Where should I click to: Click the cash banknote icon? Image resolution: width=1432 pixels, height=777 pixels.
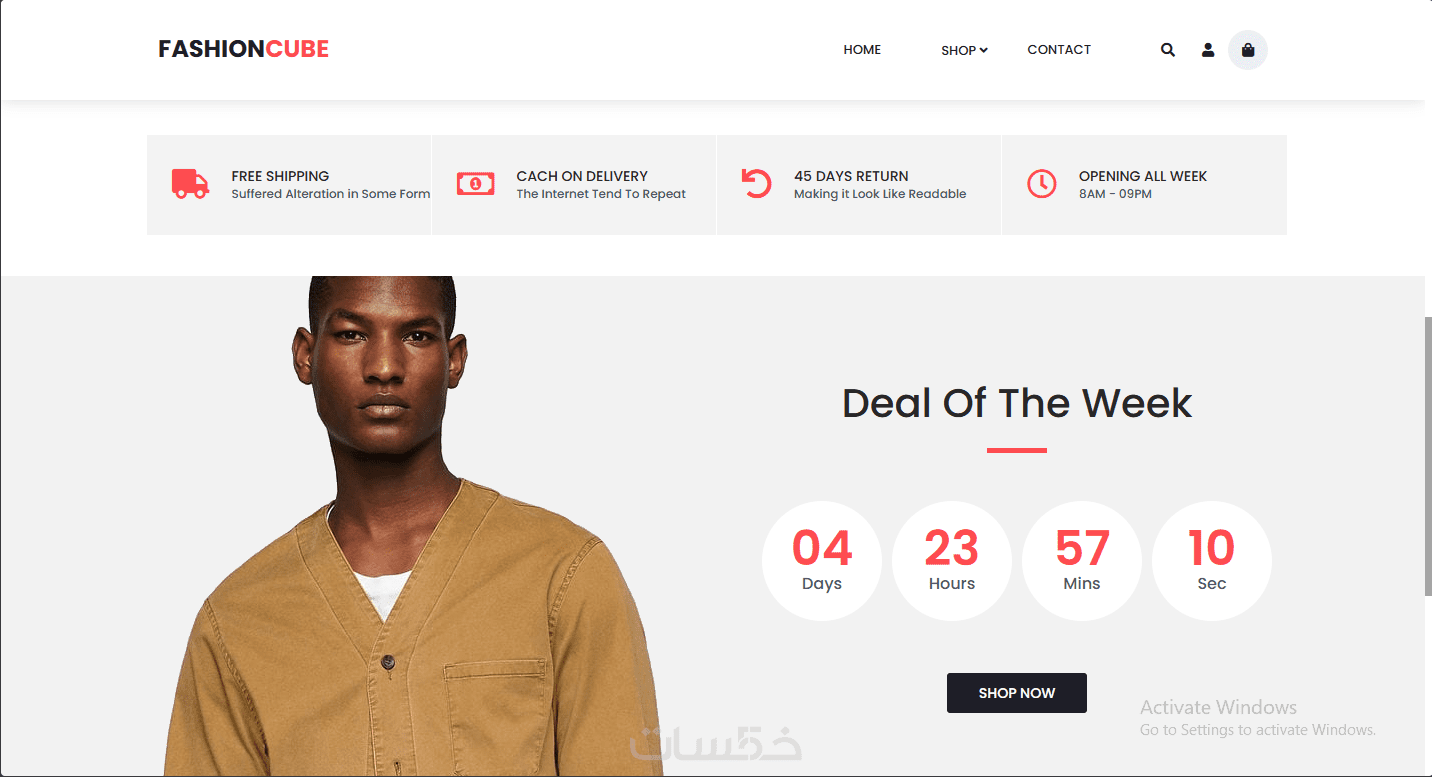pyautogui.click(x=475, y=184)
